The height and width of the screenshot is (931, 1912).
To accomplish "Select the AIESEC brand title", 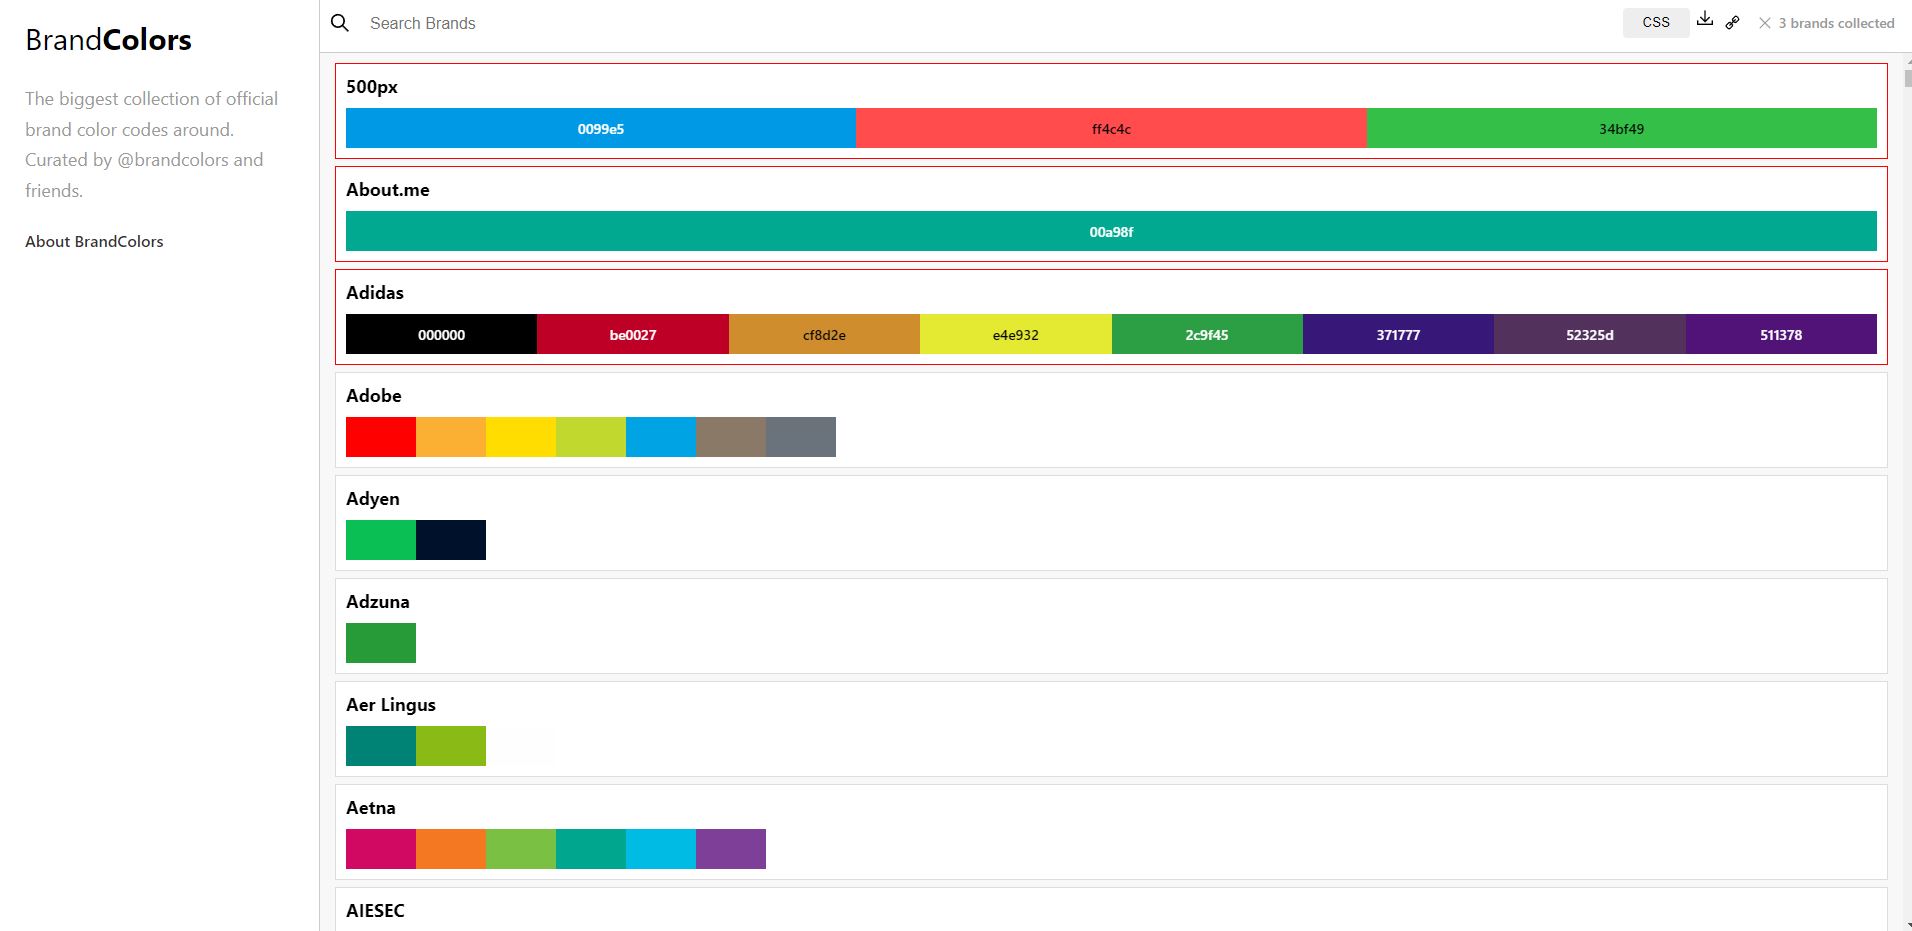I will pos(375,911).
